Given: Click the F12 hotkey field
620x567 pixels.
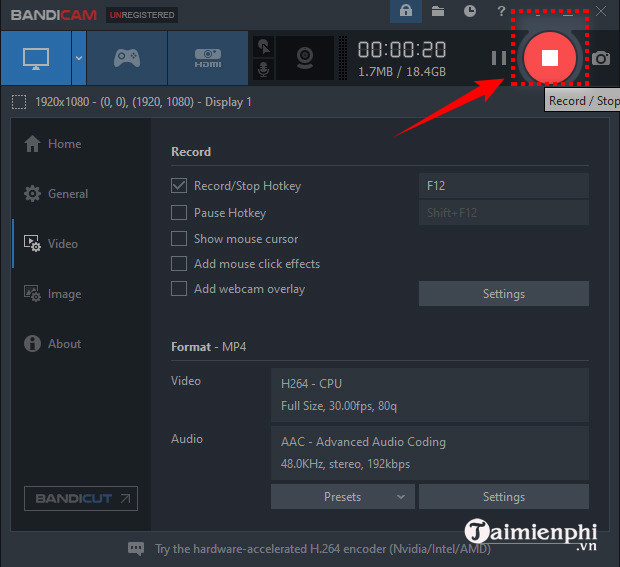Looking at the screenshot, I should pyautogui.click(x=504, y=185).
